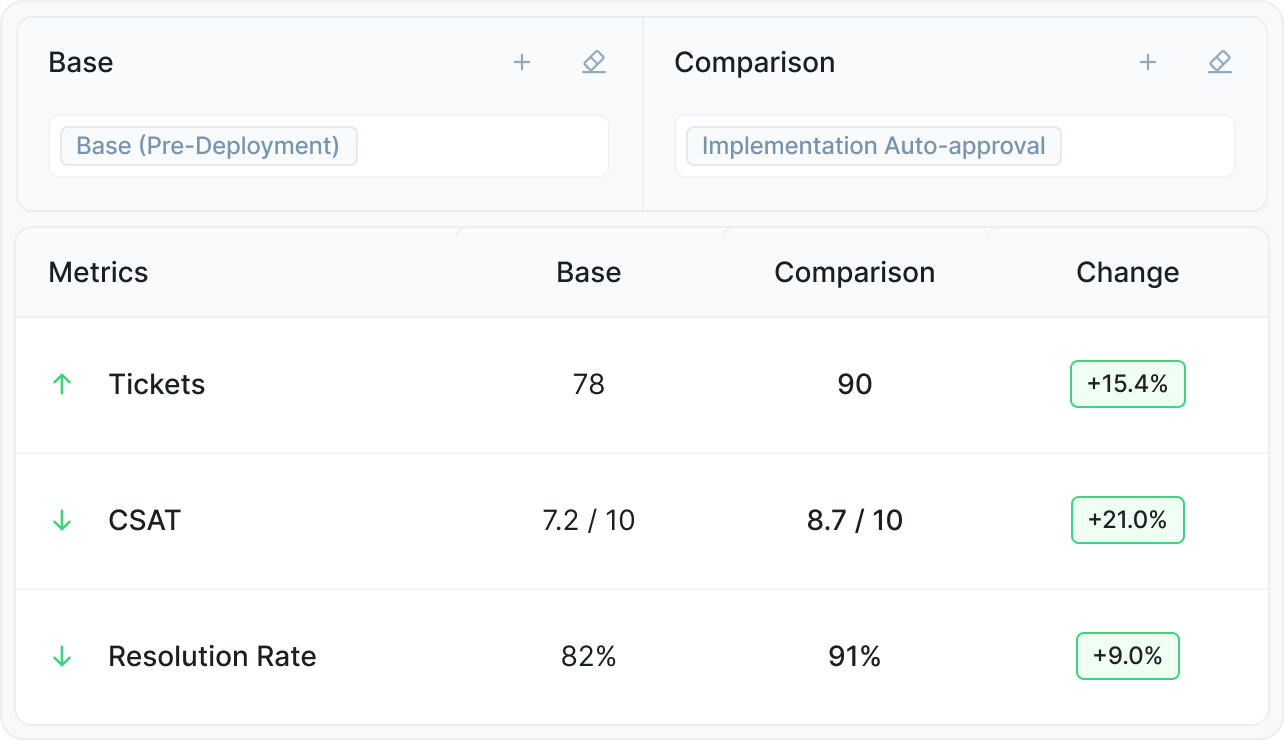Click the eraser icon in Comparison panel
The height and width of the screenshot is (740, 1284).
(x=1219, y=63)
